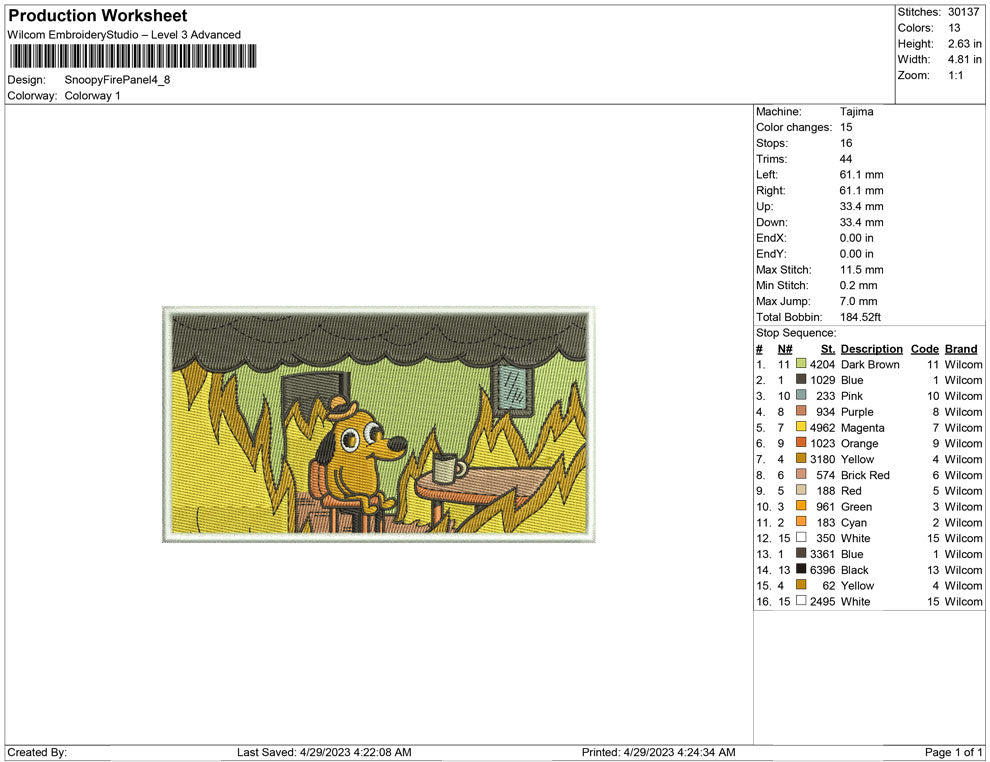The height and width of the screenshot is (762, 990).
Task: Select the stop 11 Cyan swatch
Action: coord(801,521)
